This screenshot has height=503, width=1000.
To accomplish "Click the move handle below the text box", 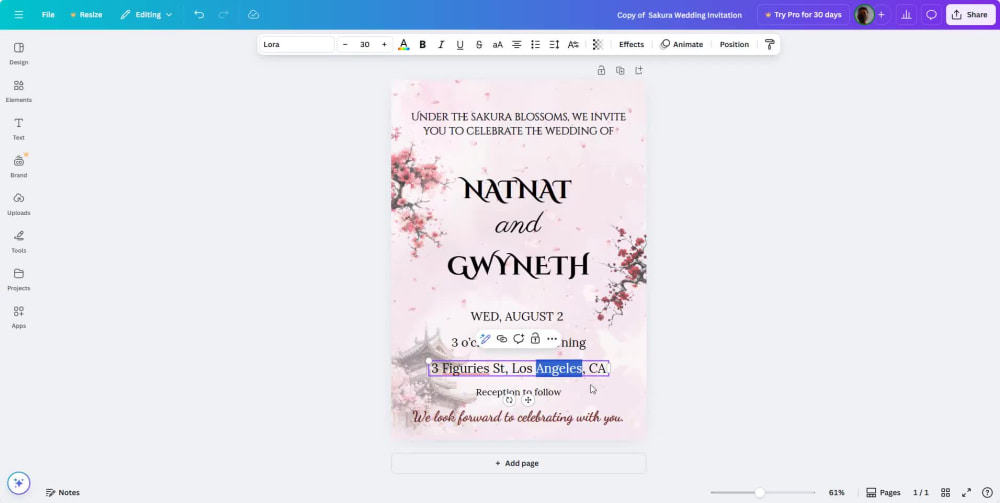I will coord(528,400).
